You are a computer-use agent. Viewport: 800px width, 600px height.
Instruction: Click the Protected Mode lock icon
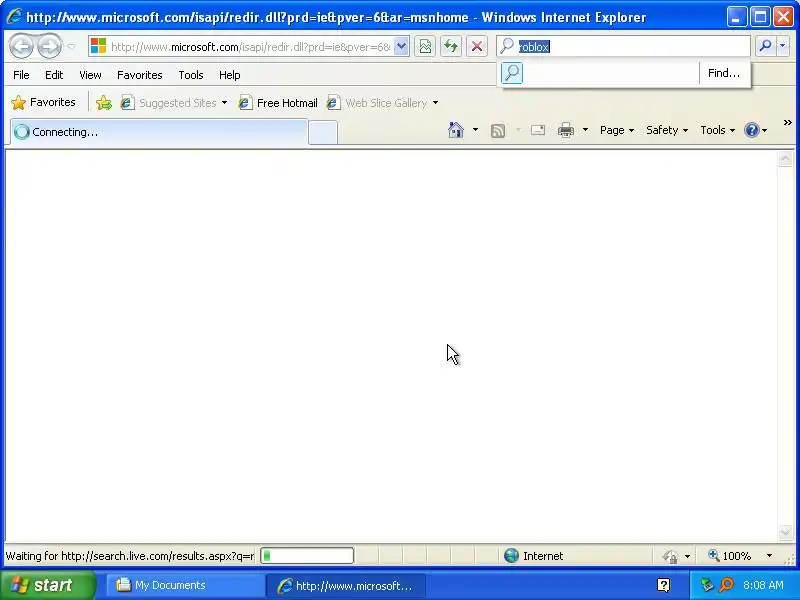670,556
